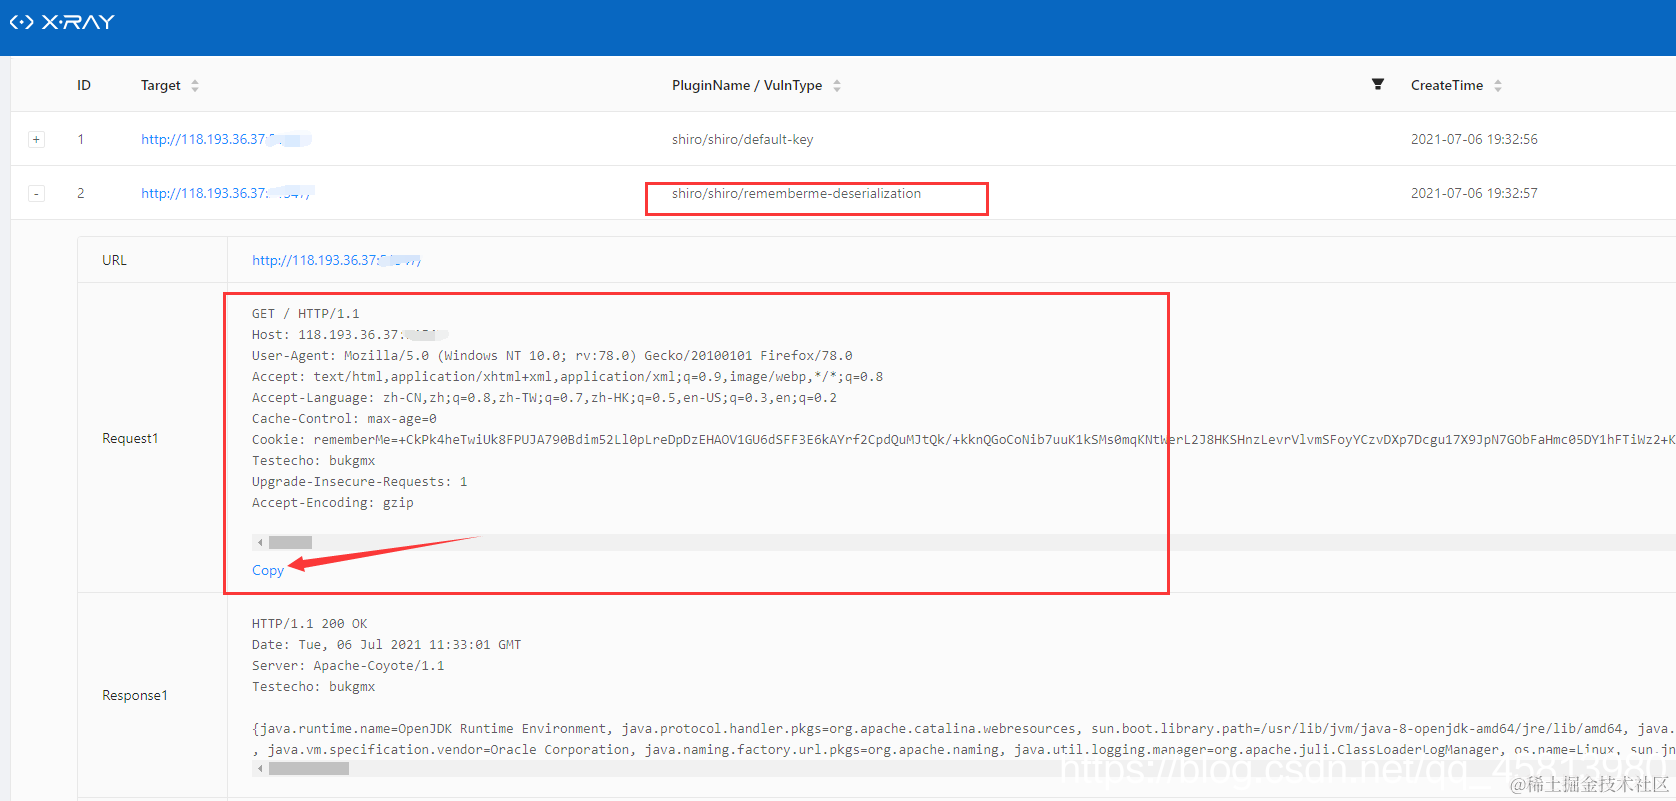Select the CreateTime column header

(x=1447, y=85)
